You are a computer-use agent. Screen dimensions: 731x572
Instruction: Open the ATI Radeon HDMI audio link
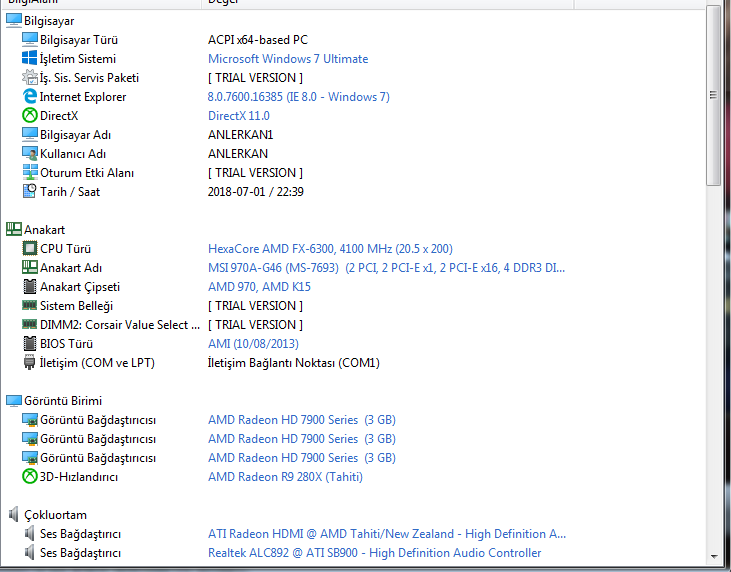point(386,533)
